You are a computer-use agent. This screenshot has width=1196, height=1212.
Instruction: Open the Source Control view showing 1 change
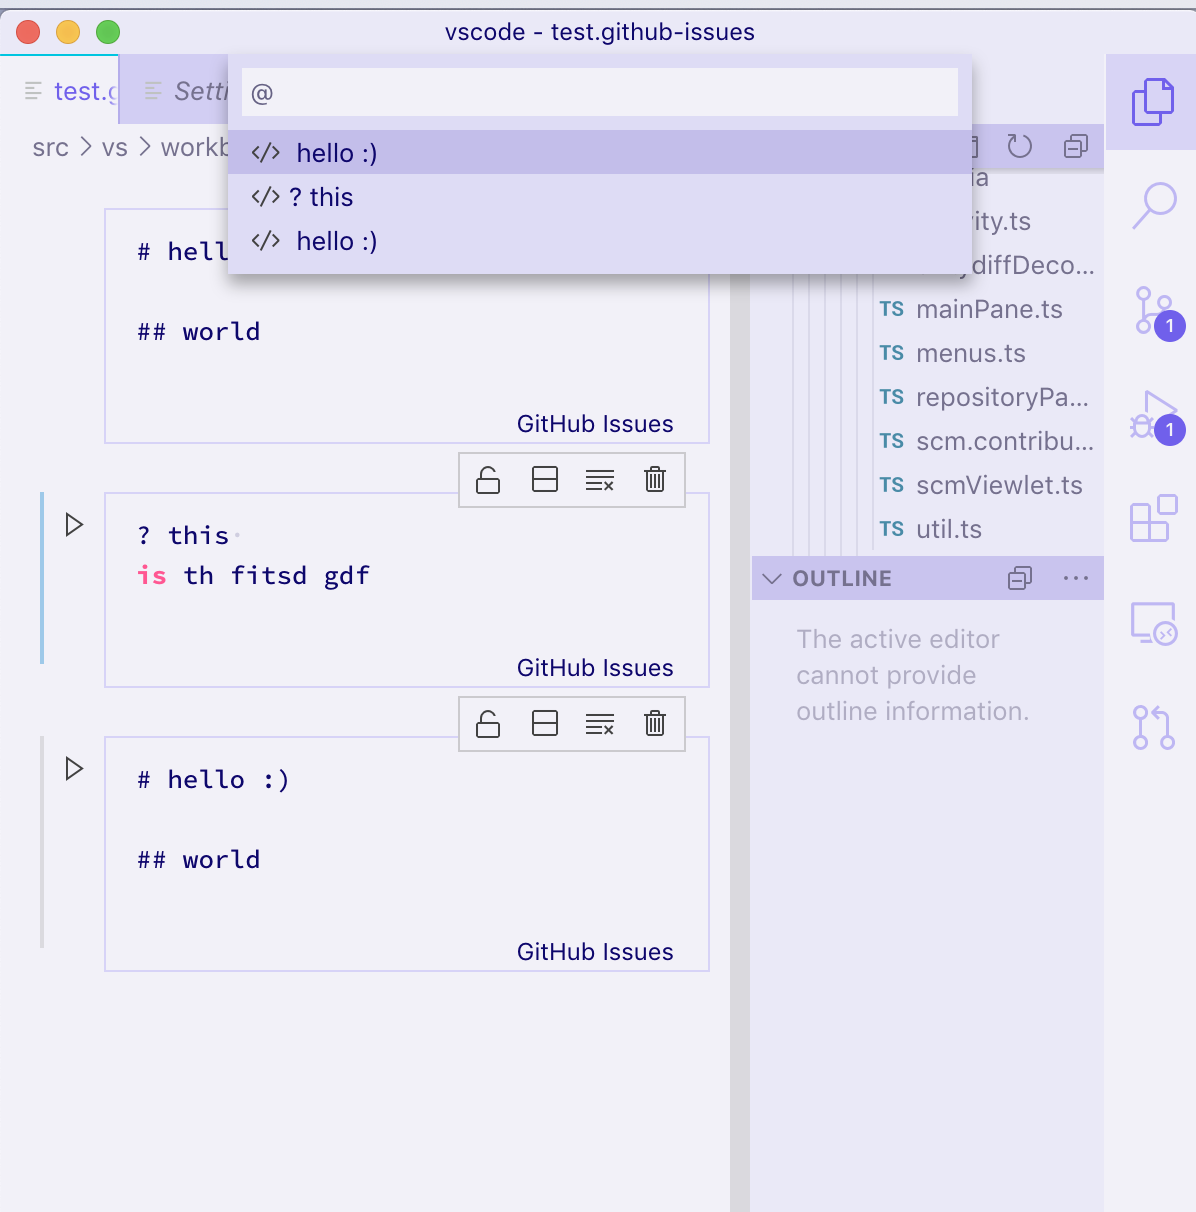pyautogui.click(x=1152, y=311)
